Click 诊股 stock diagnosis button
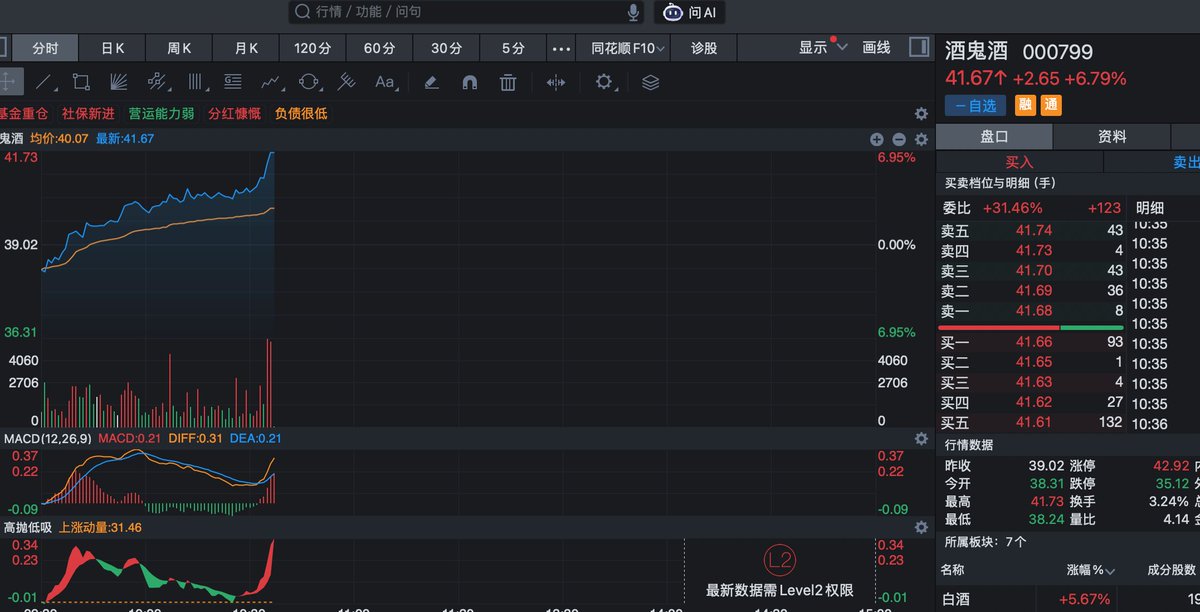Image resolution: width=1200 pixels, height=612 pixels. [704, 48]
